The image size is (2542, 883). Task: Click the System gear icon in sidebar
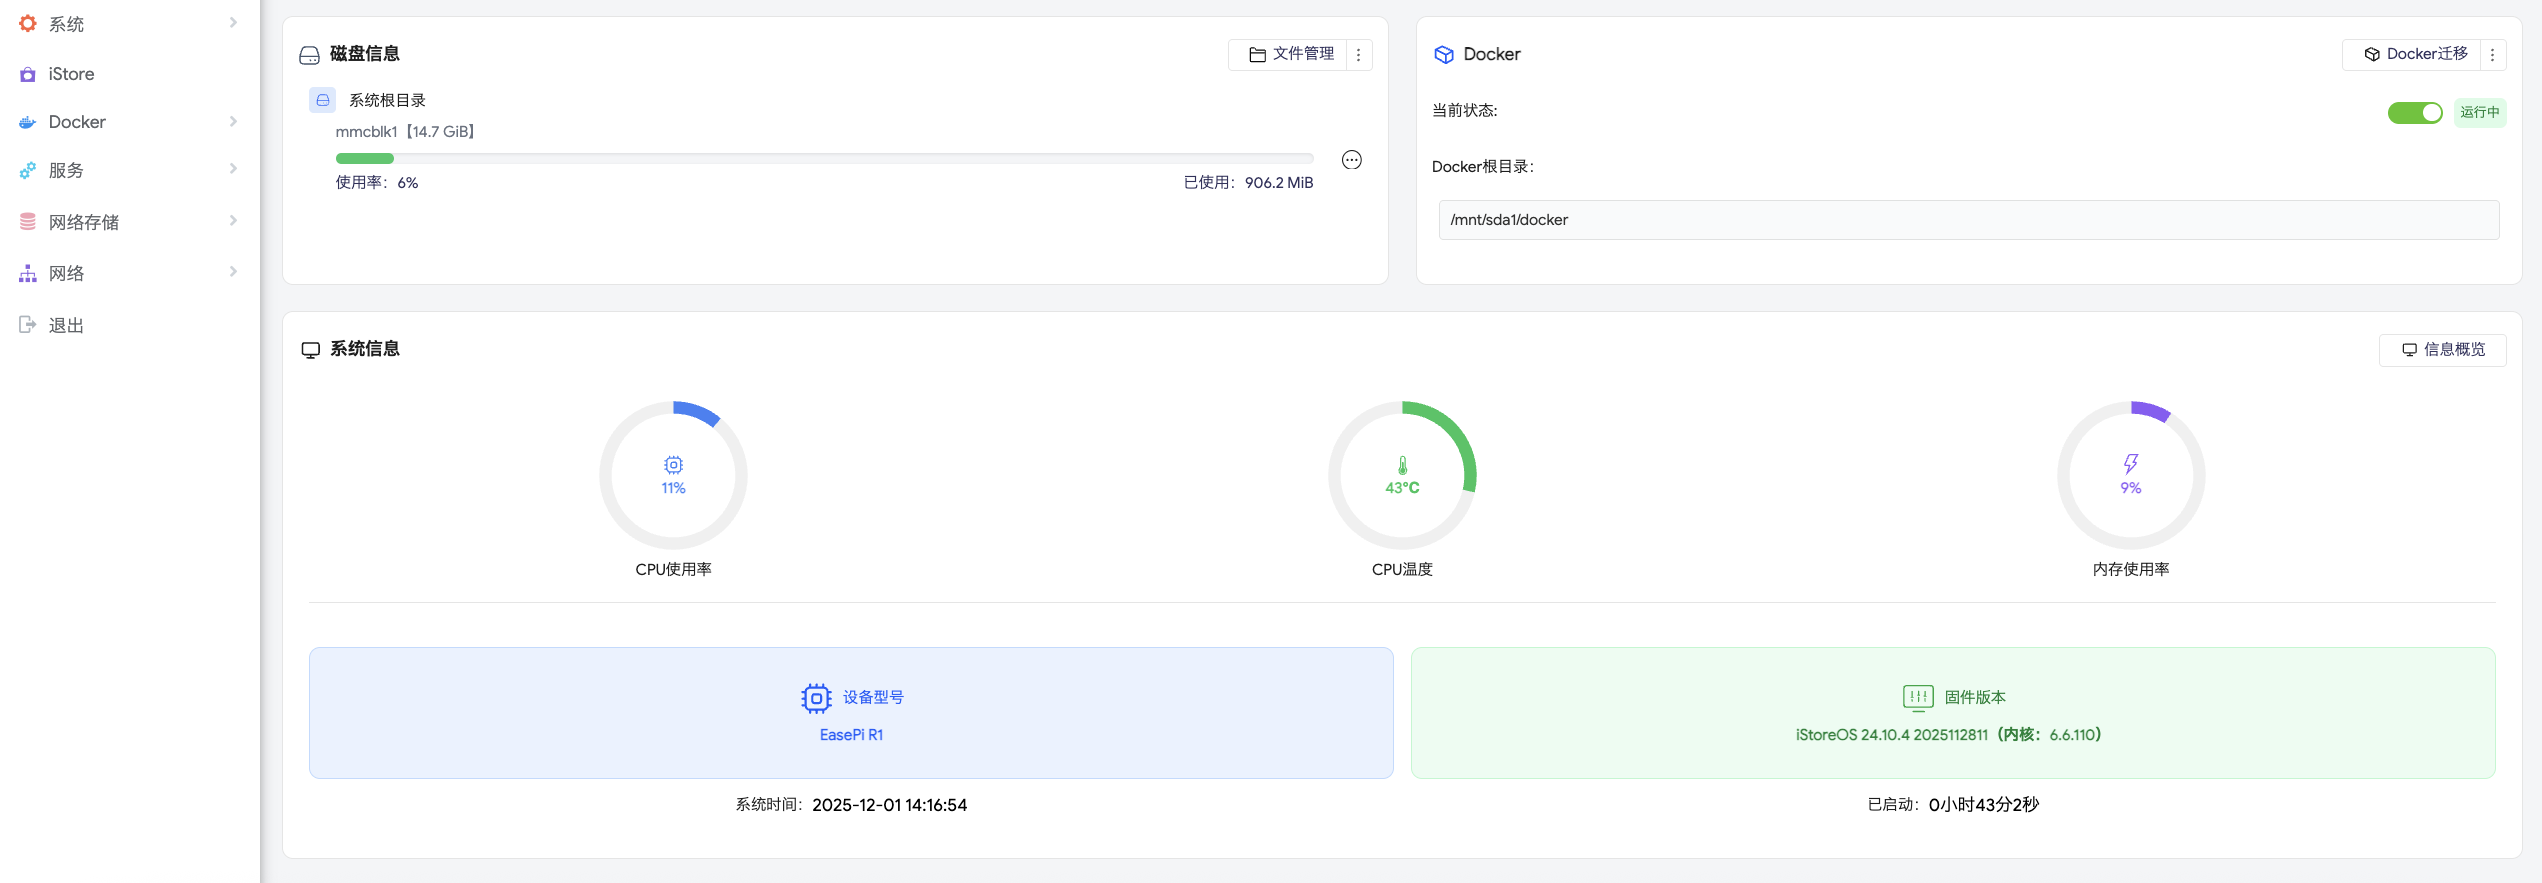[x=28, y=23]
